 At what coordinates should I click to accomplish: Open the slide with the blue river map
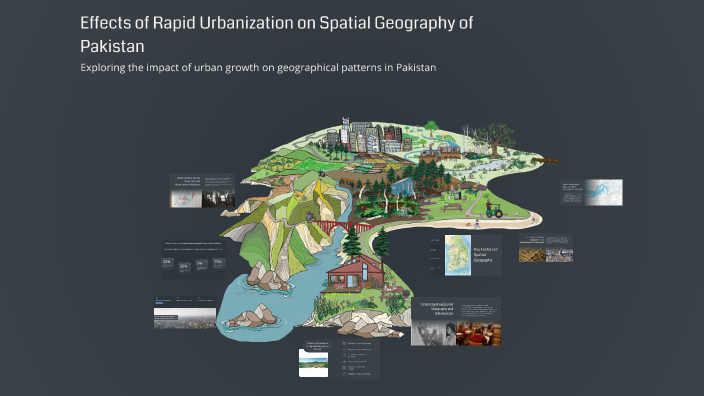[x=591, y=193]
